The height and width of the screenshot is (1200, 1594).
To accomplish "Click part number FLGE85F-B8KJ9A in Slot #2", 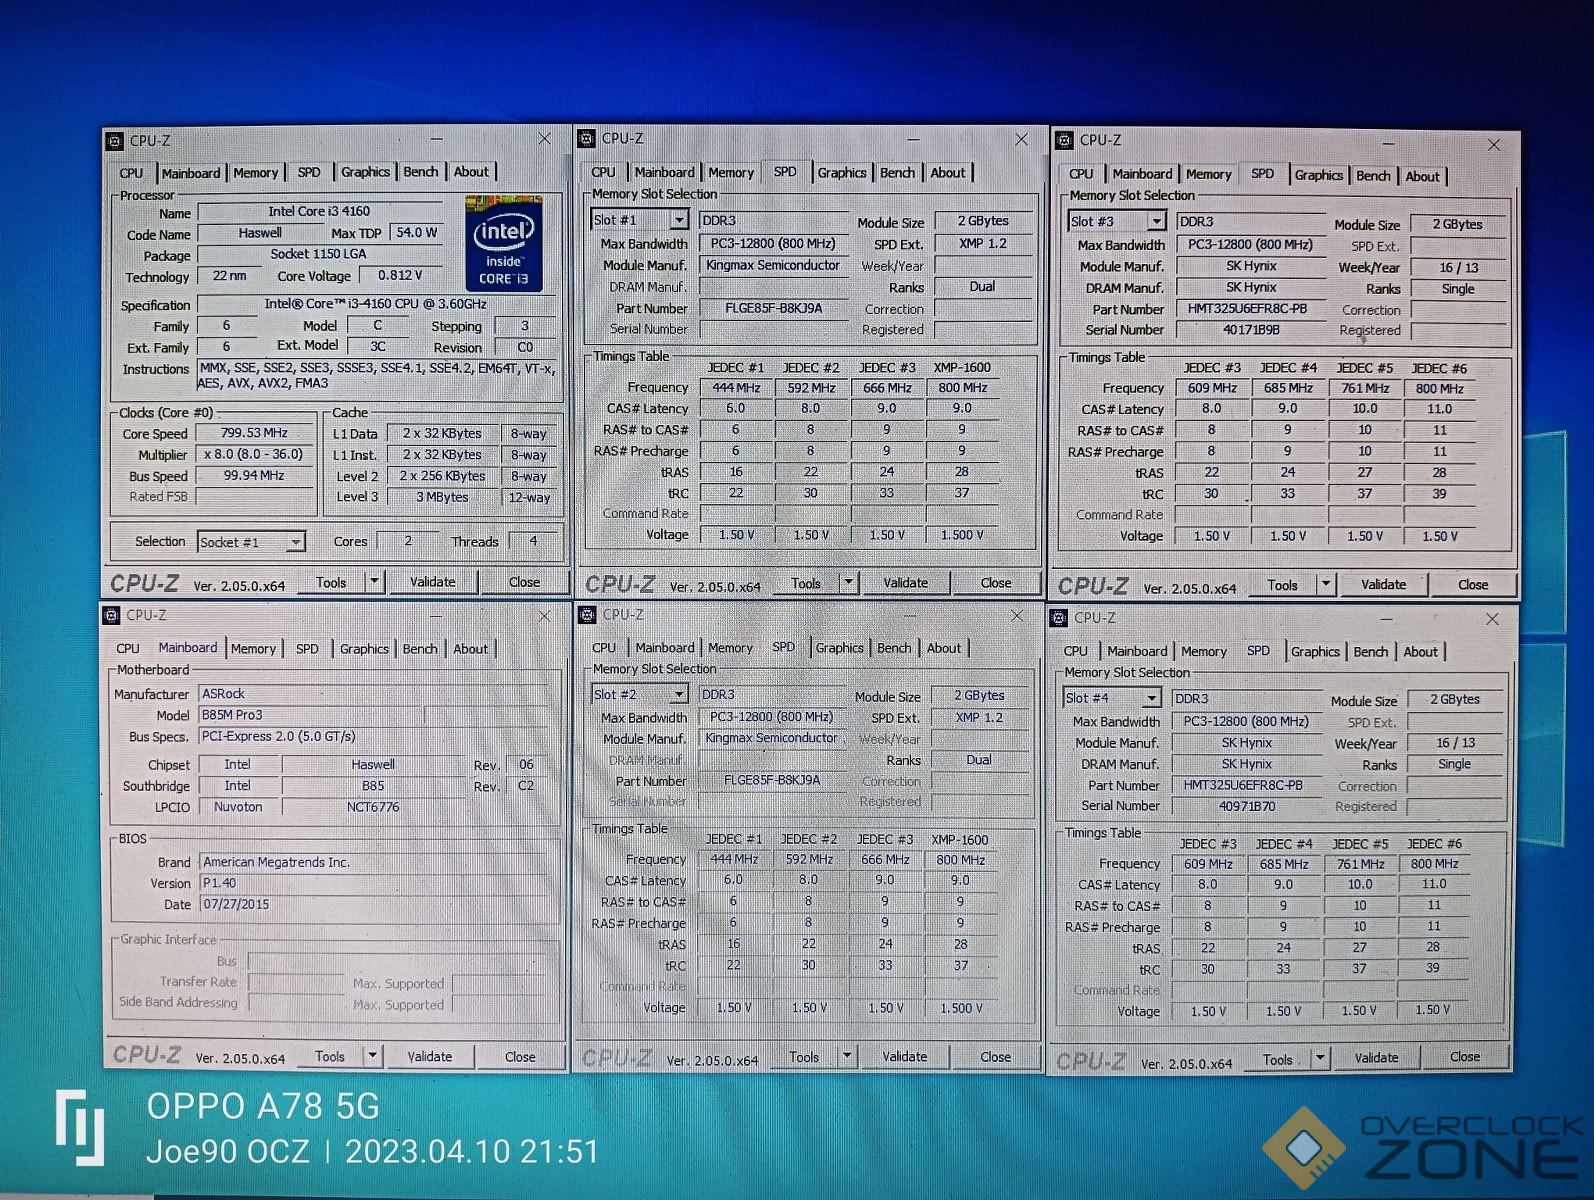I will pos(772,781).
